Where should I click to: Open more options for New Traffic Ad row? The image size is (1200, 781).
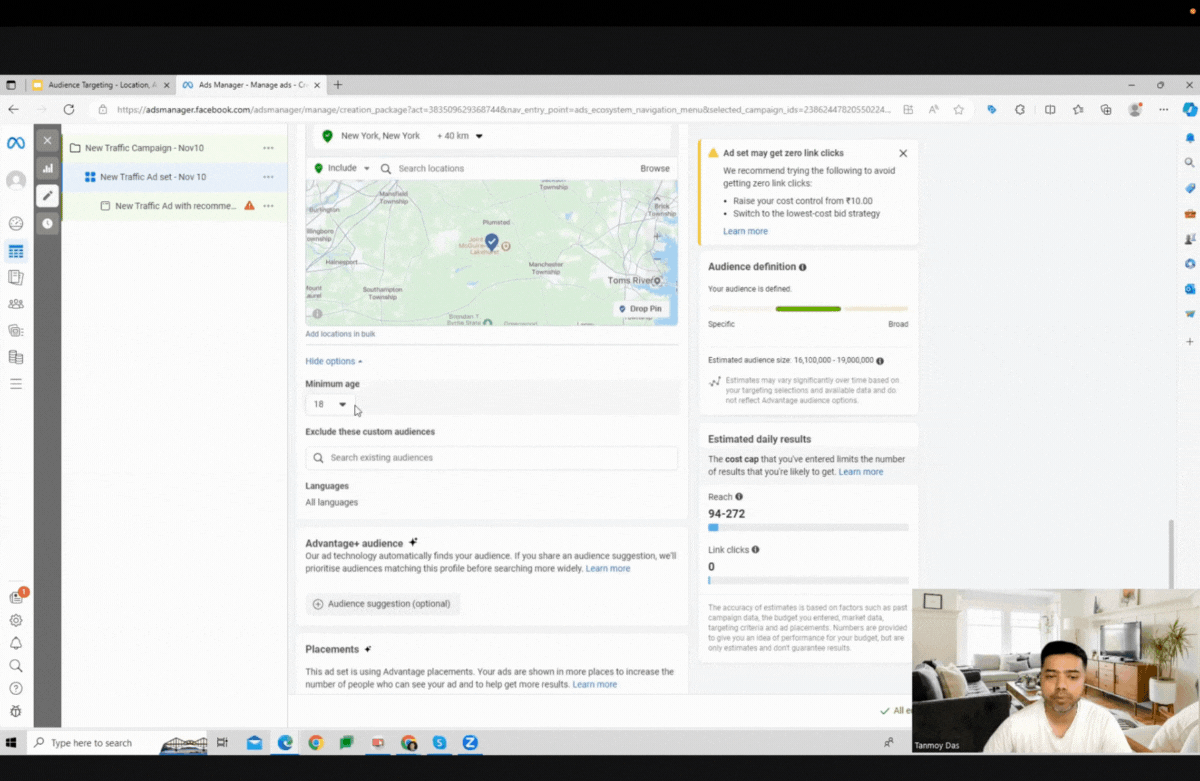[x=268, y=206]
